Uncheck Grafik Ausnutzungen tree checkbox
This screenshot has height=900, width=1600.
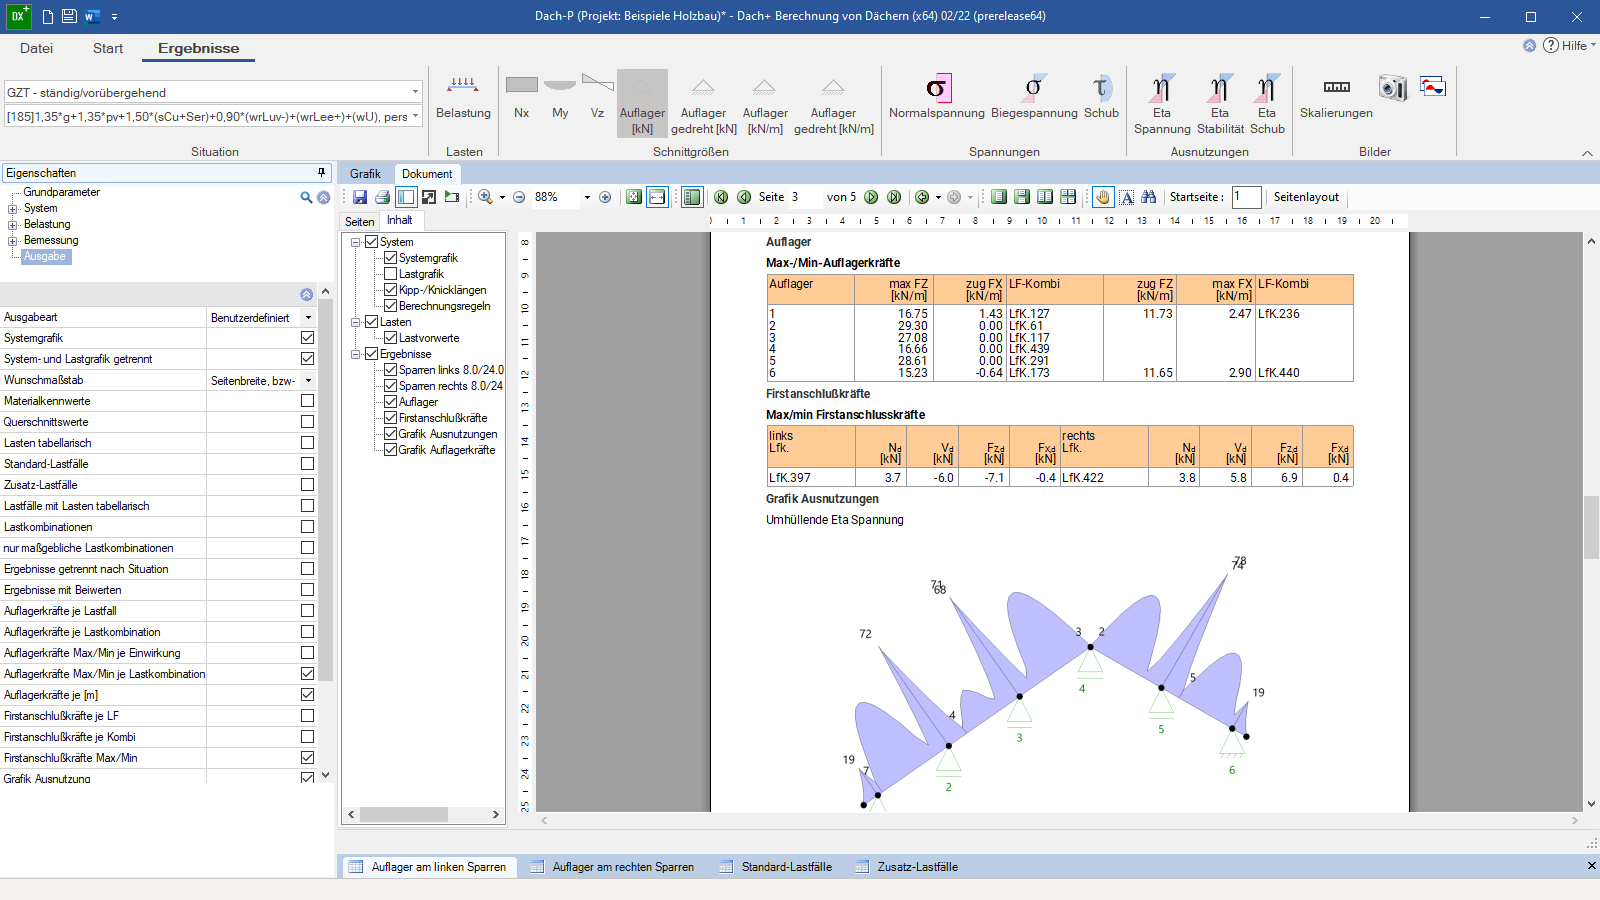click(391, 434)
